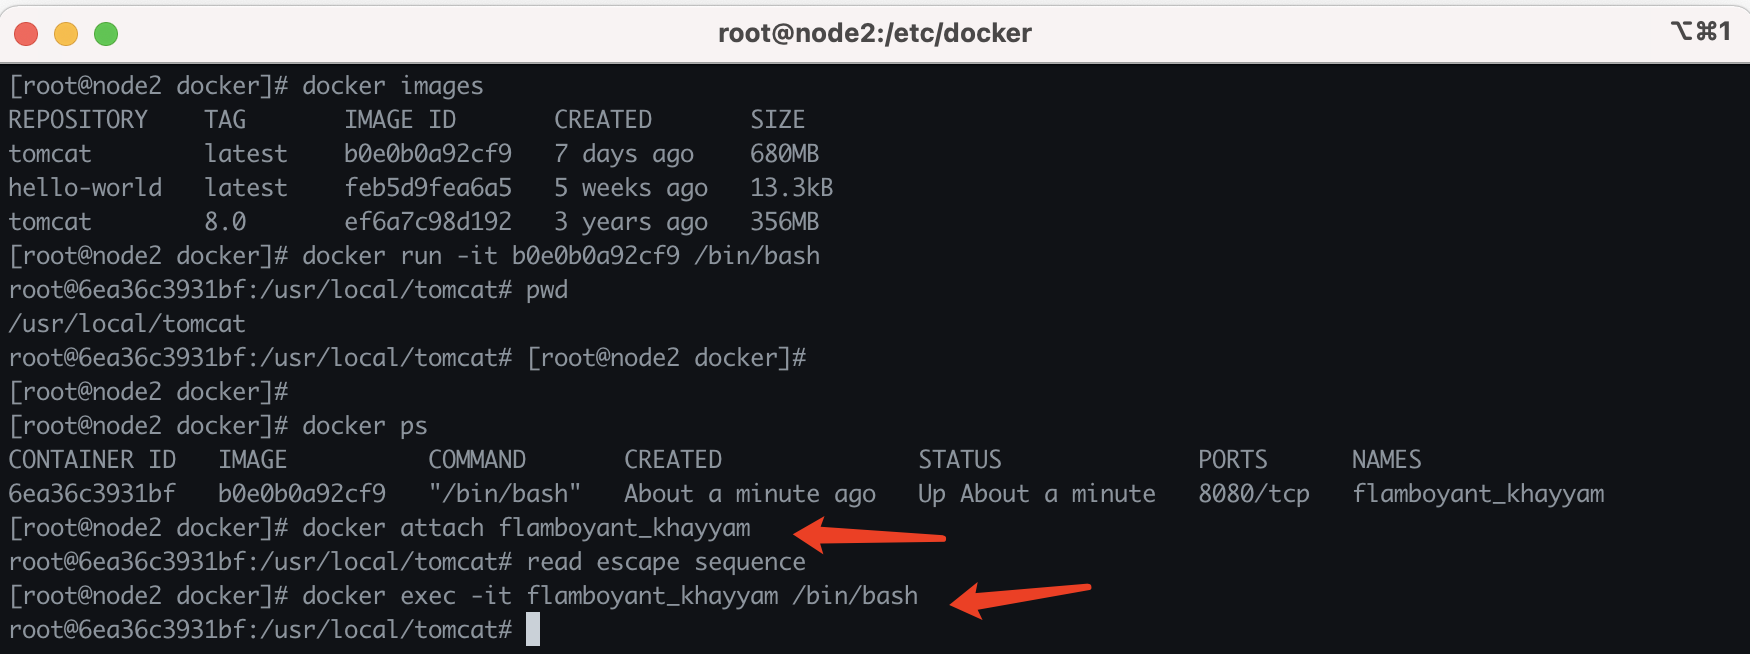The image size is (1750, 654).
Task: Click 8080/tcp in the PORTS column
Action: coord(1253,494)
